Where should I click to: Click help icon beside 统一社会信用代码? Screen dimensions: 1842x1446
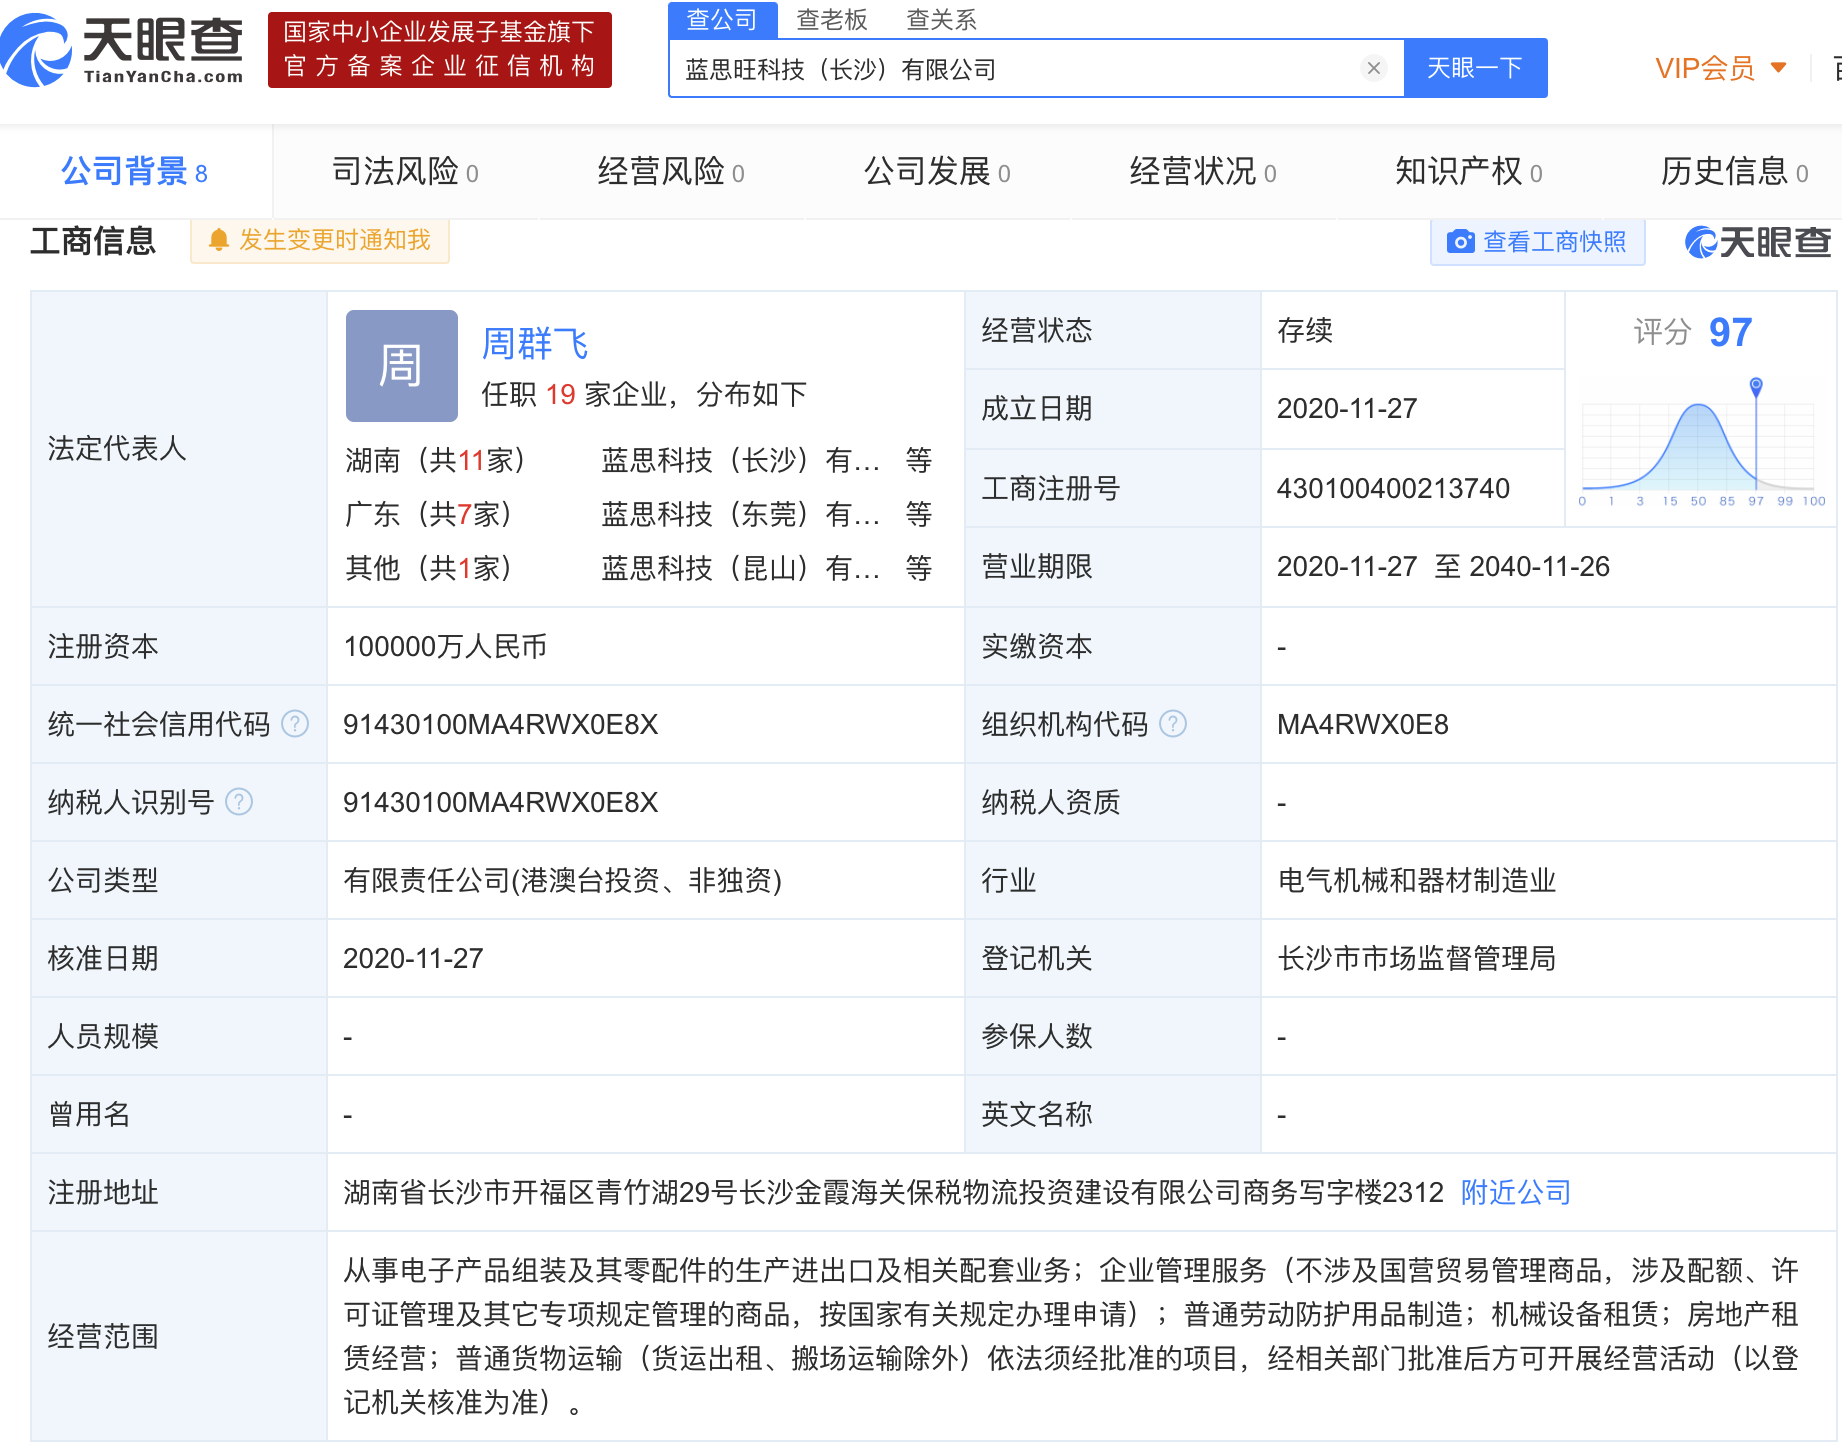pyautogui.click(x=295, y=724)
